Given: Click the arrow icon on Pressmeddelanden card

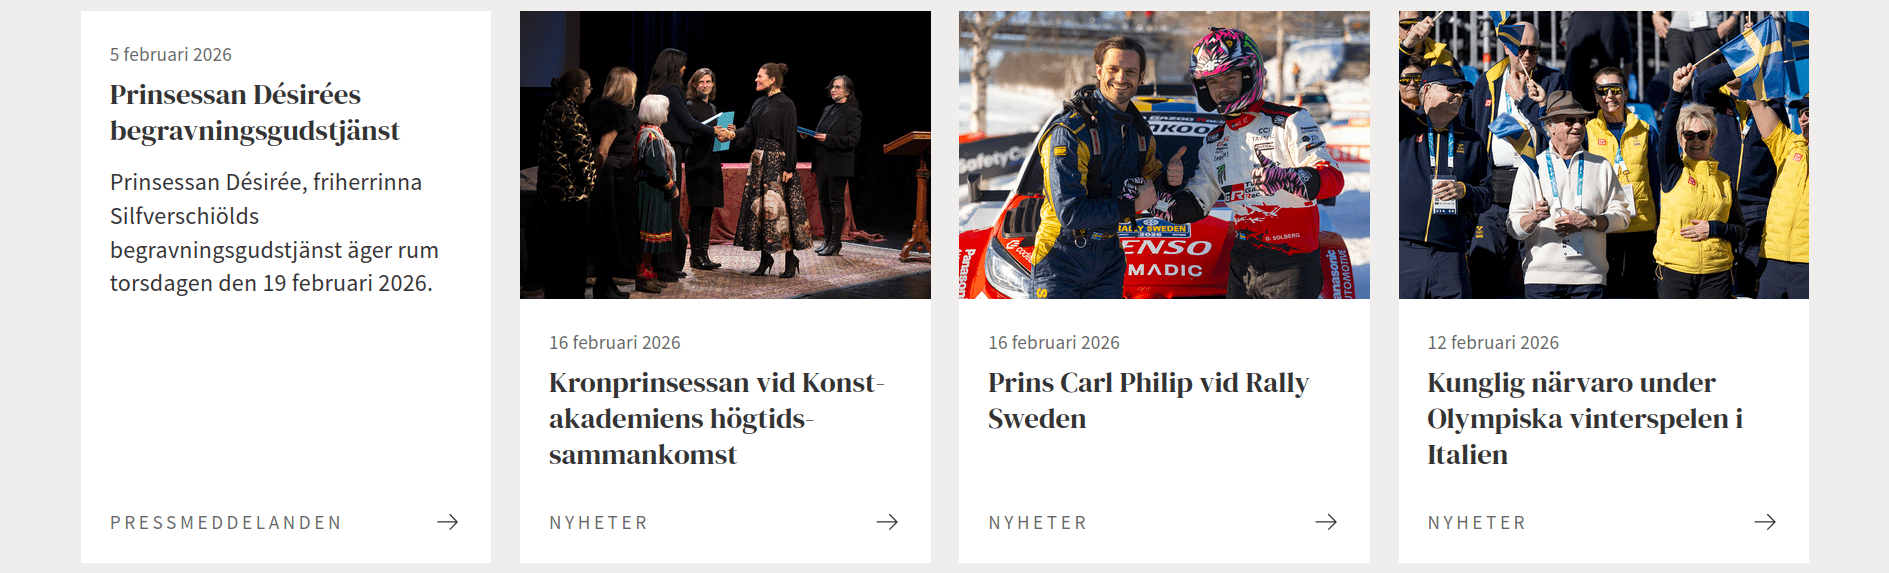Looking at the screenshot, I should point(448,522).
